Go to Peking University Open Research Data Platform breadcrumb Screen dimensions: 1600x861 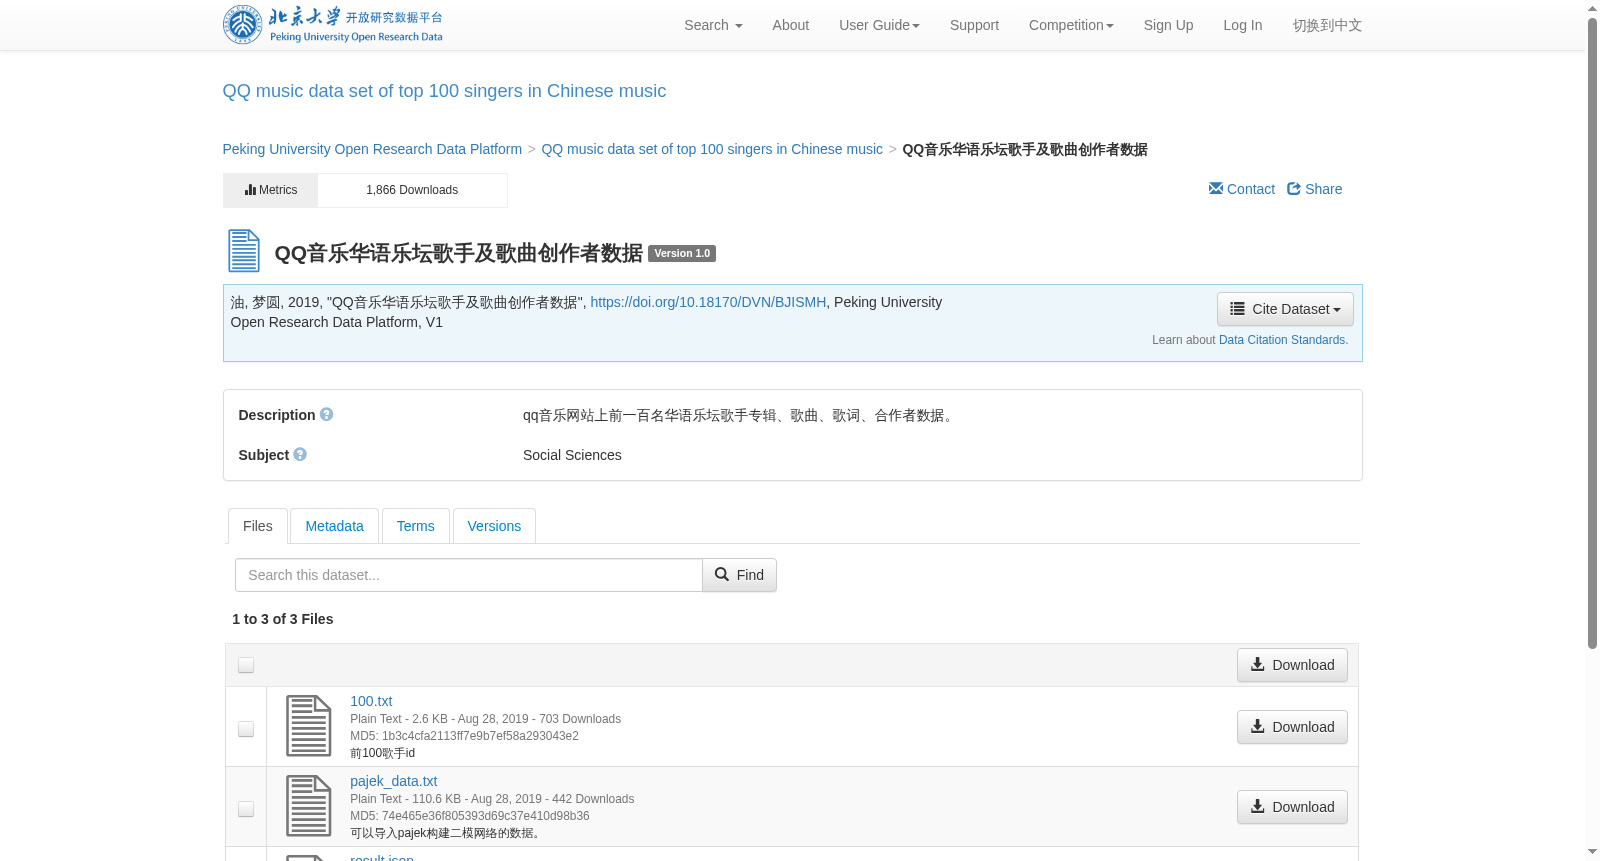(372, 149)
